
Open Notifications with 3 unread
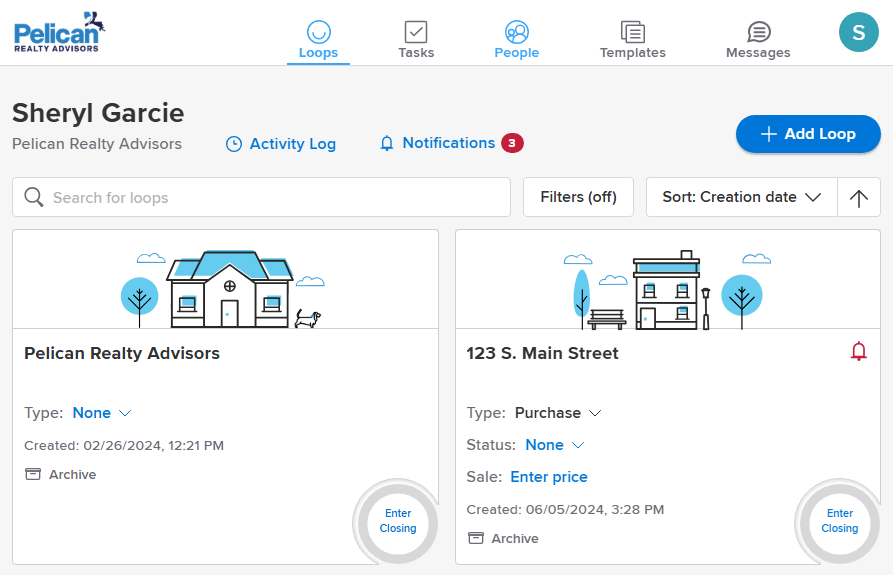pos(450,143)
